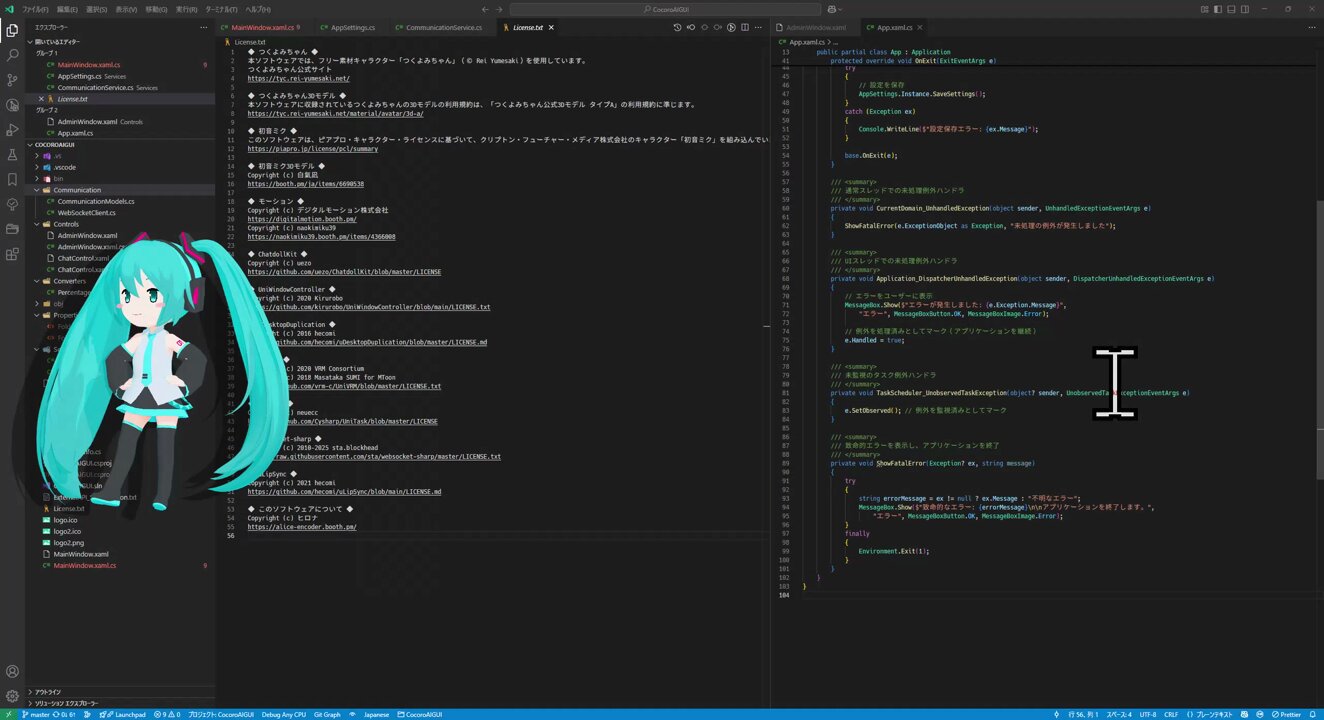1324x720 pixels.
Task: Open the digitalmotion.booth.pm link
Action: (301, 219)
